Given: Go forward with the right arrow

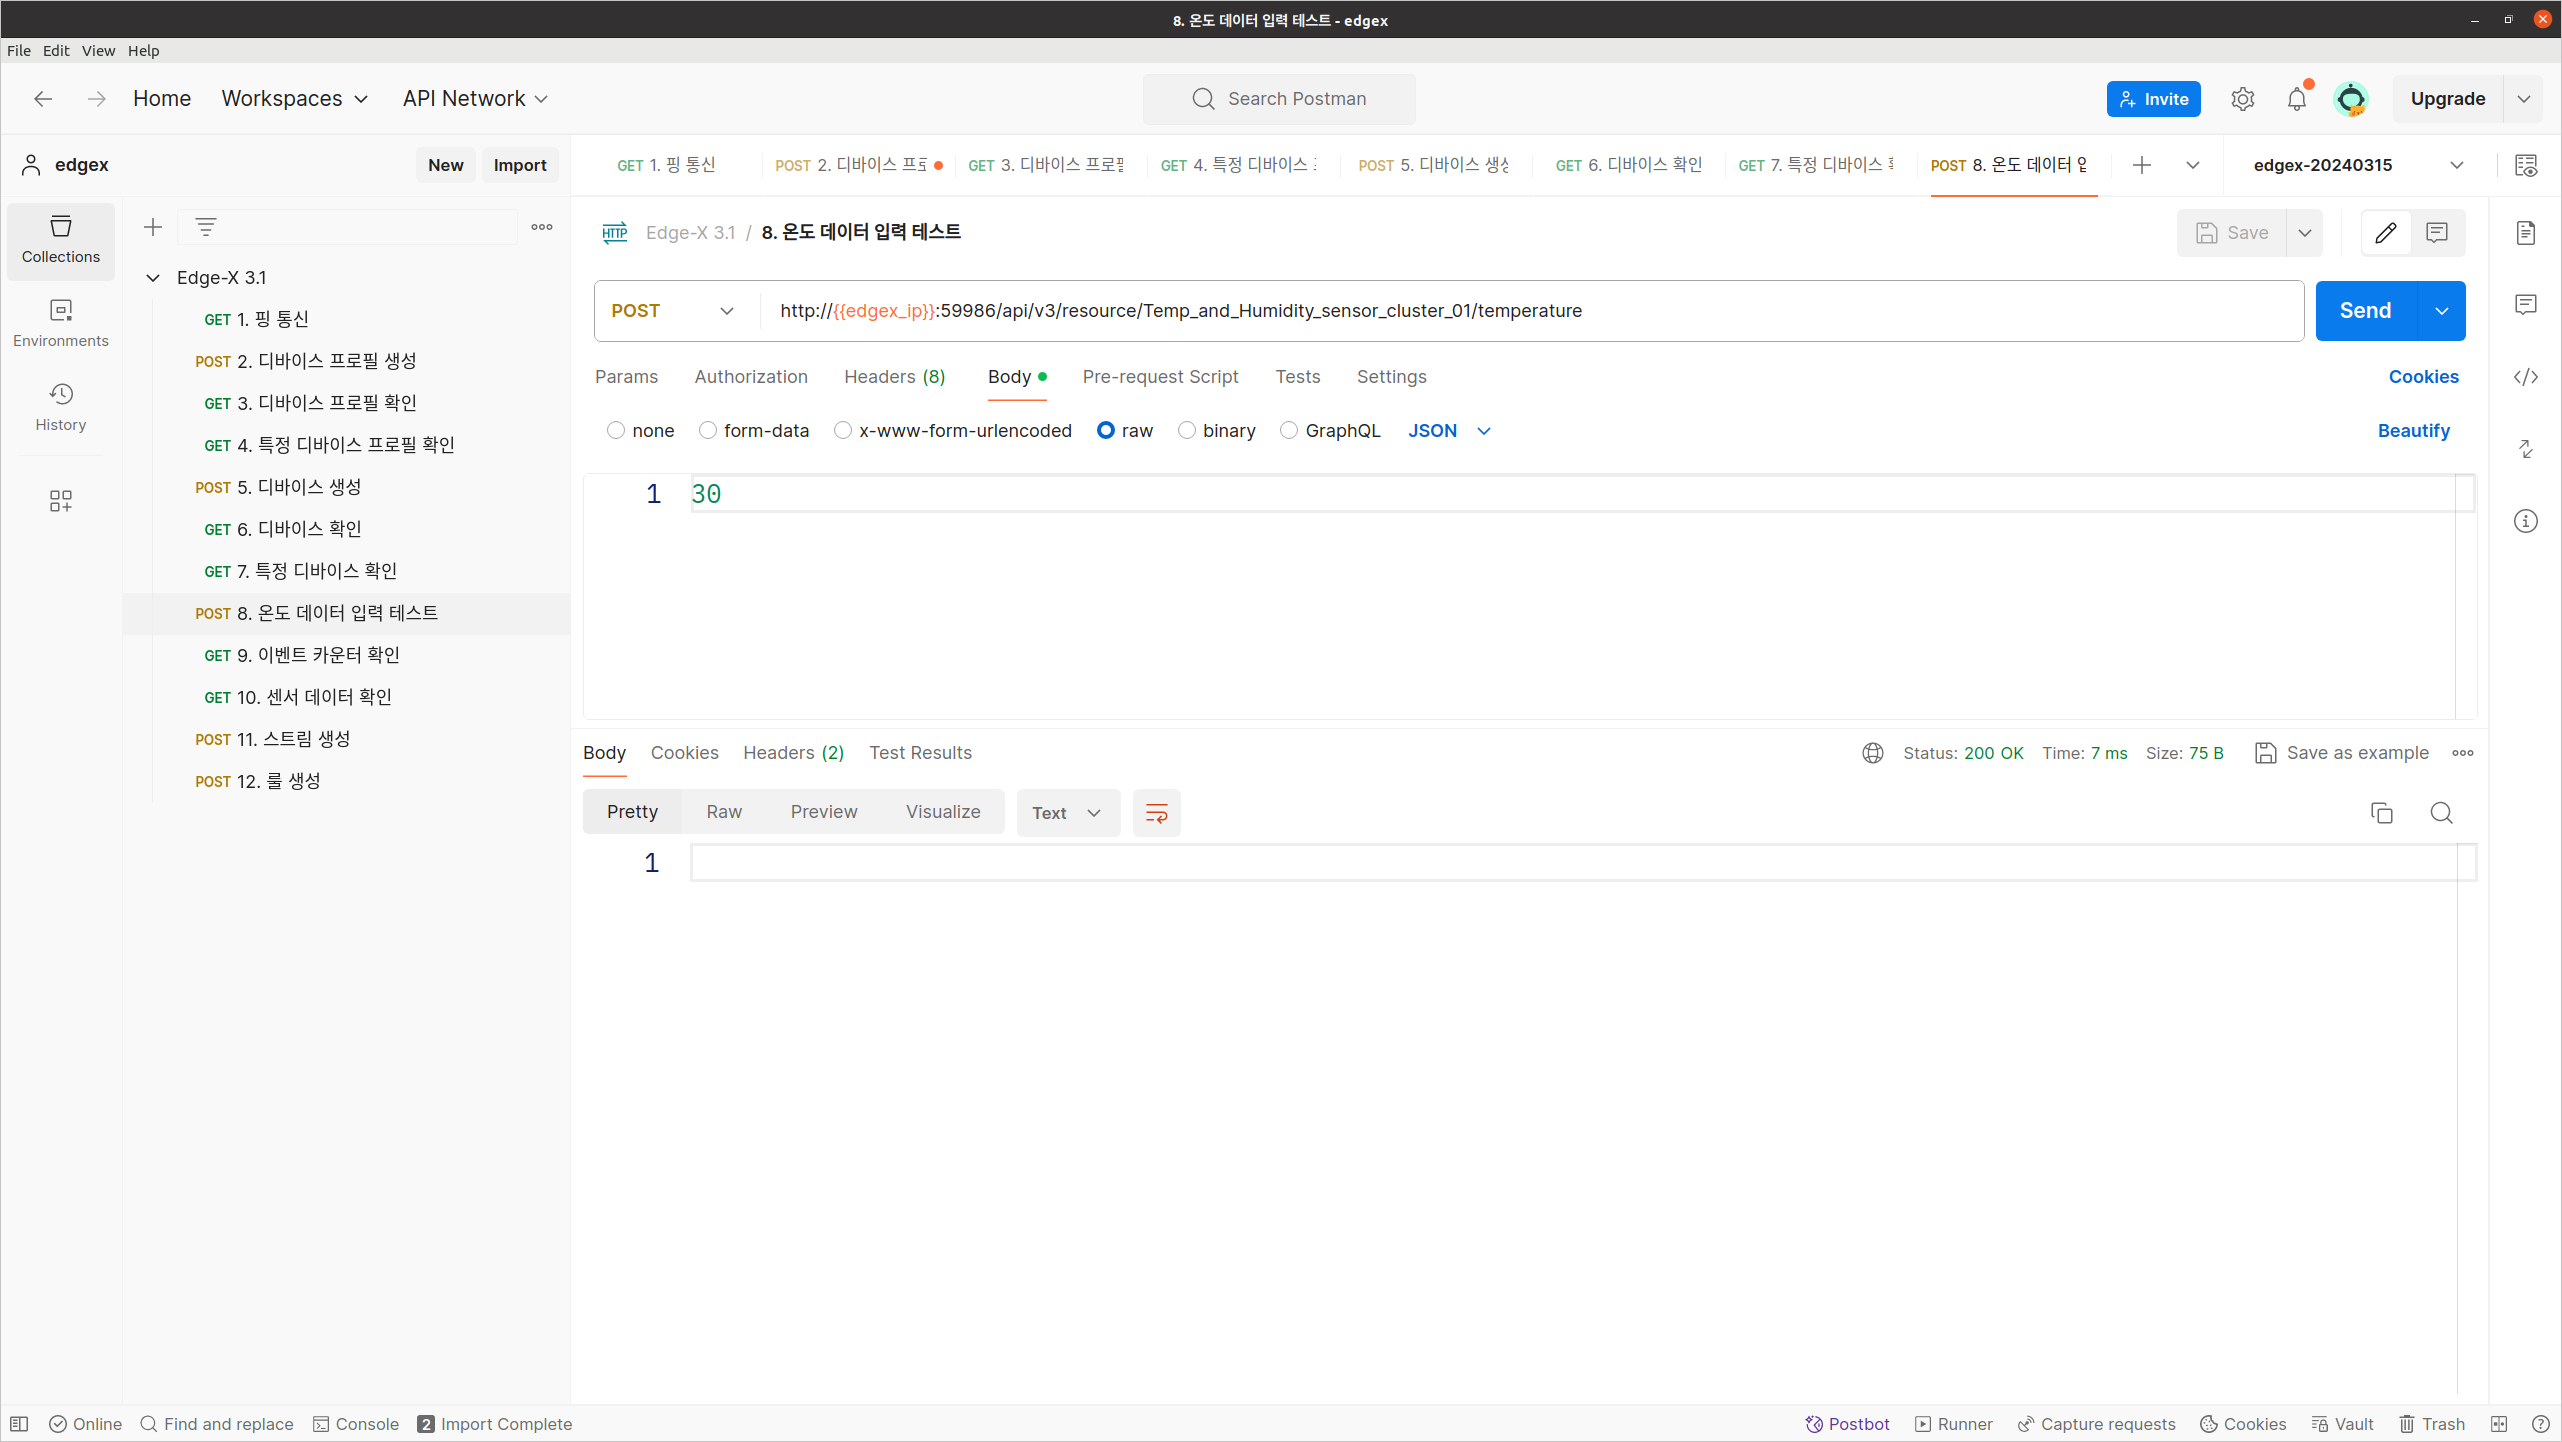Looking at the screenshot, I should click(x=96, y=99).
